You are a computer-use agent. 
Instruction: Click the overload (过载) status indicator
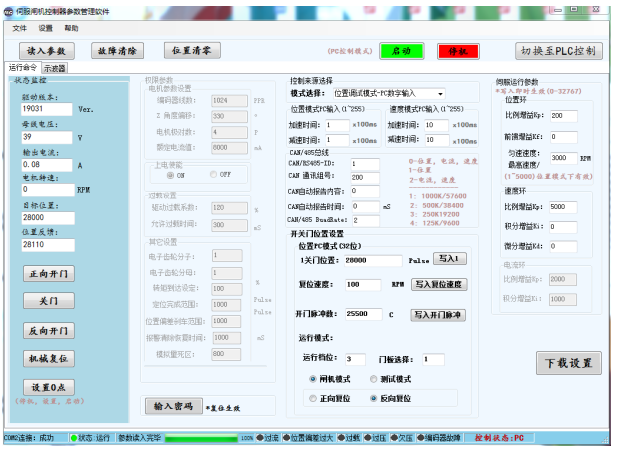[x=352, y=438]
